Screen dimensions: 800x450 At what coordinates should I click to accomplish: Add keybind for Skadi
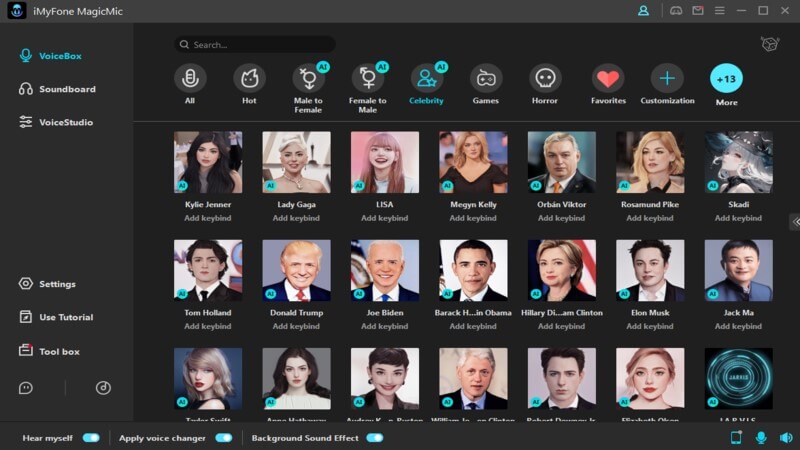click(738, 218)
